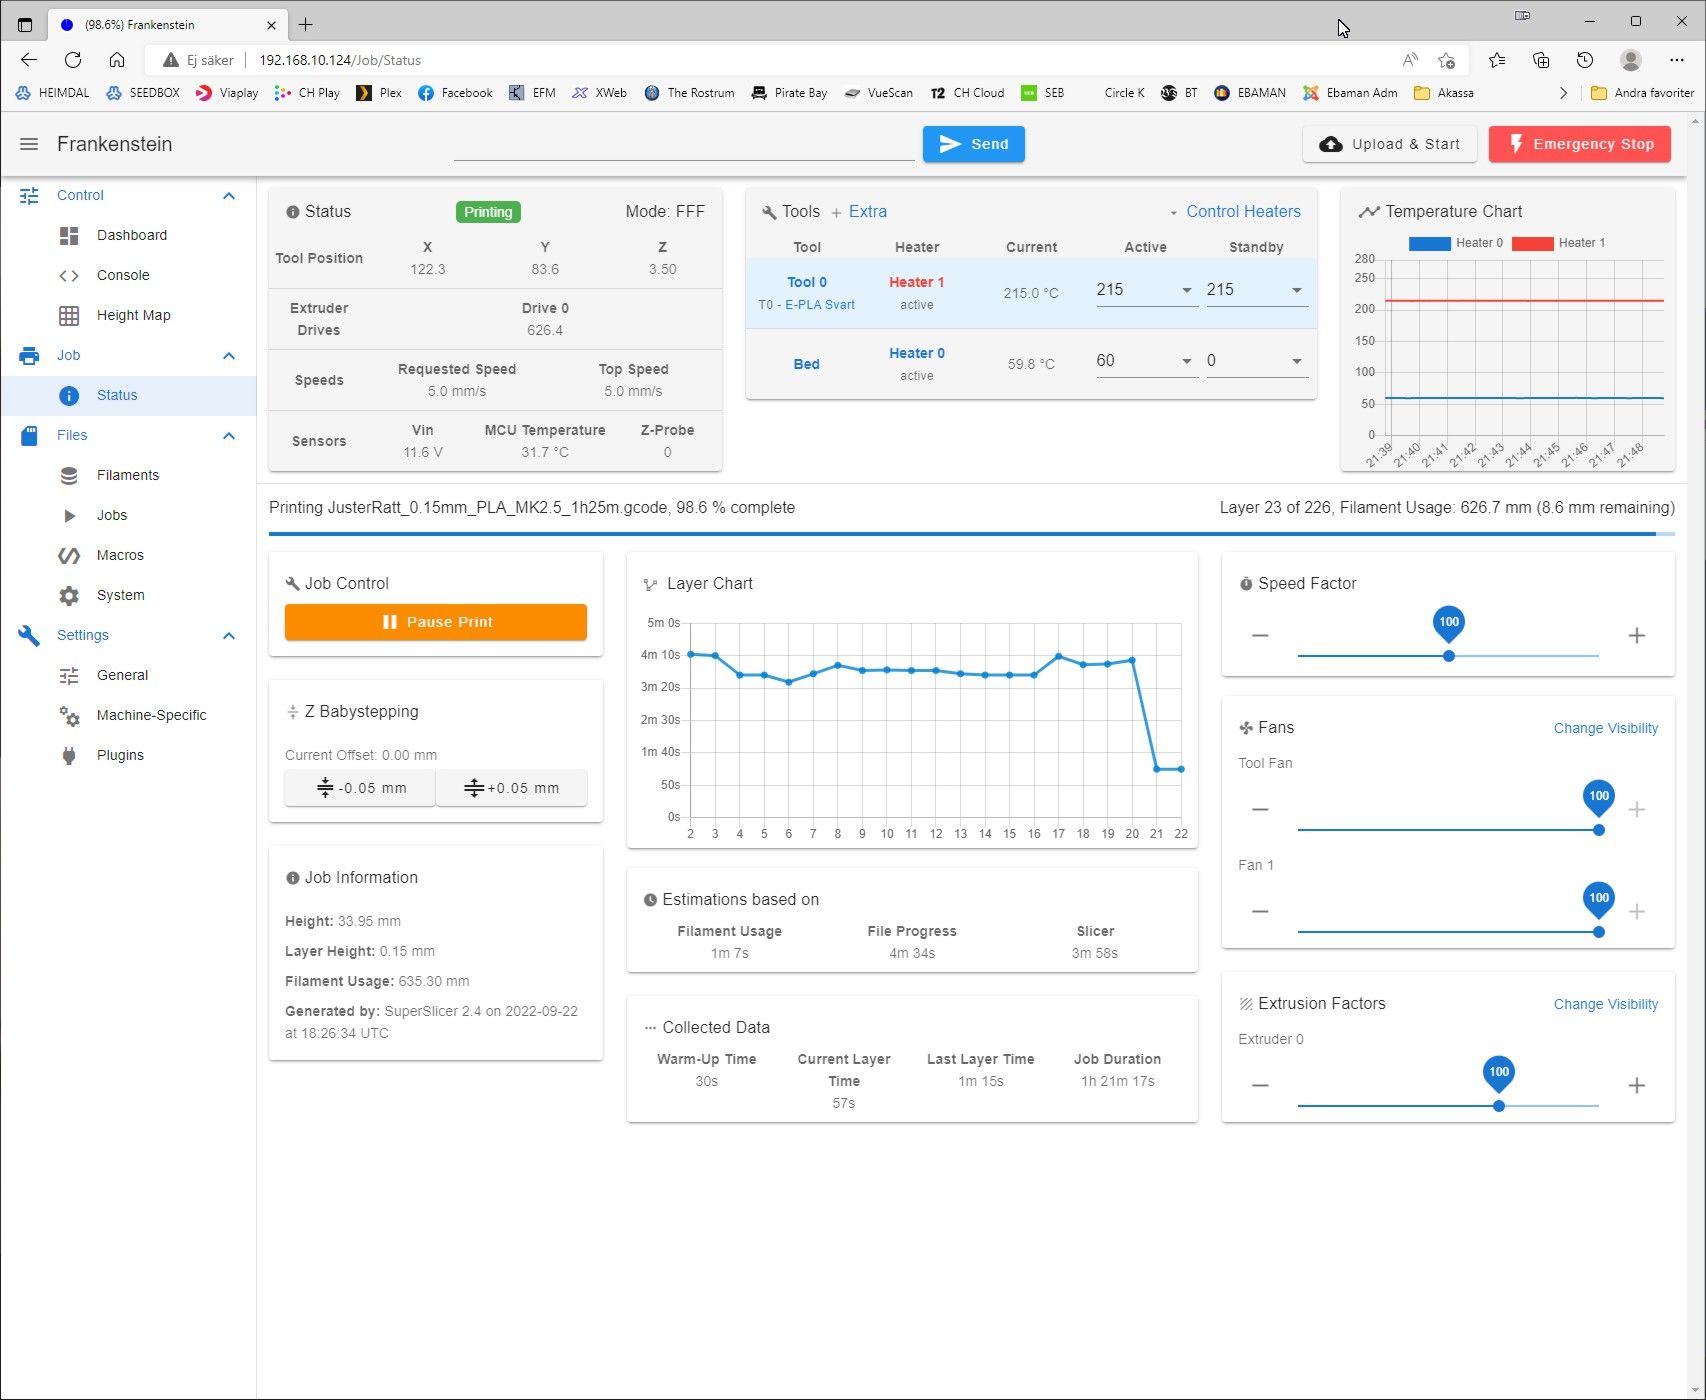Decrease Speed Factor with minus icon
Image resolution: width=1706 pixels, height=1400 pixels.
pyautogui.click(x=1260, y=635)
